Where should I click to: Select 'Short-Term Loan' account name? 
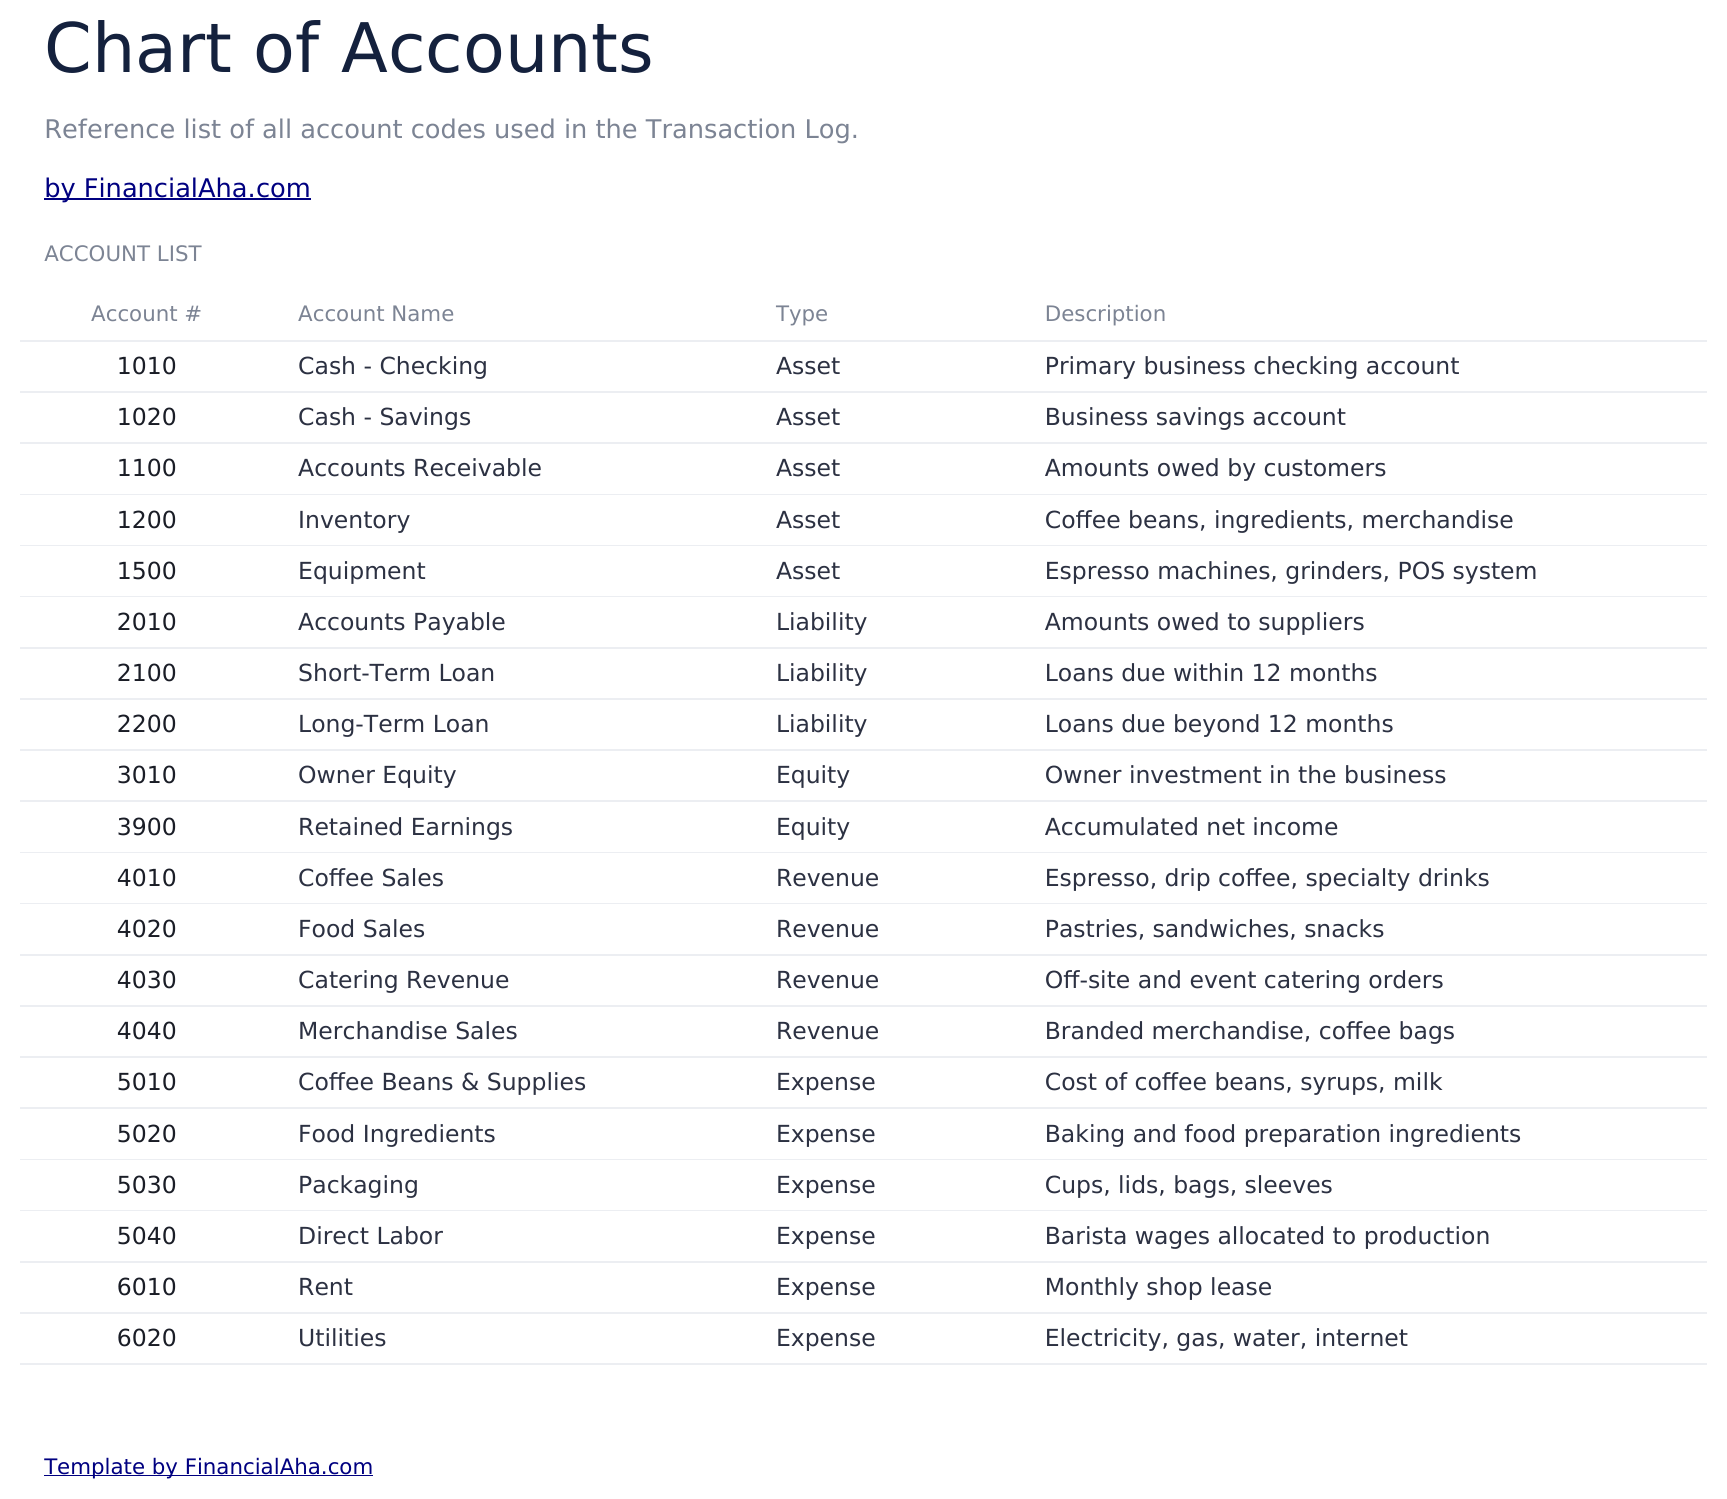397,673
